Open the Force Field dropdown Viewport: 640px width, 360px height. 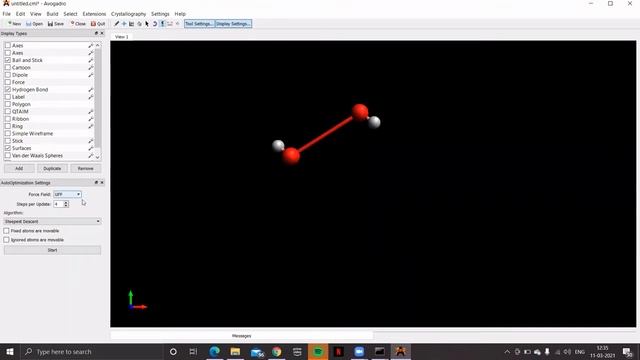coord(67,194)
